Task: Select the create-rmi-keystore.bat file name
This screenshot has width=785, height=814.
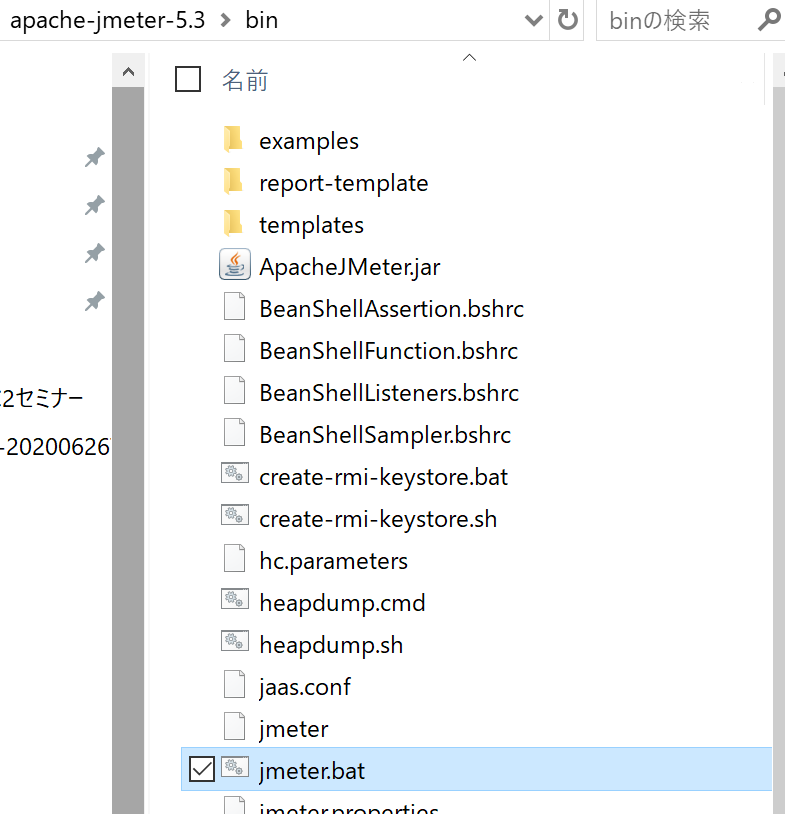Action: 383,477
